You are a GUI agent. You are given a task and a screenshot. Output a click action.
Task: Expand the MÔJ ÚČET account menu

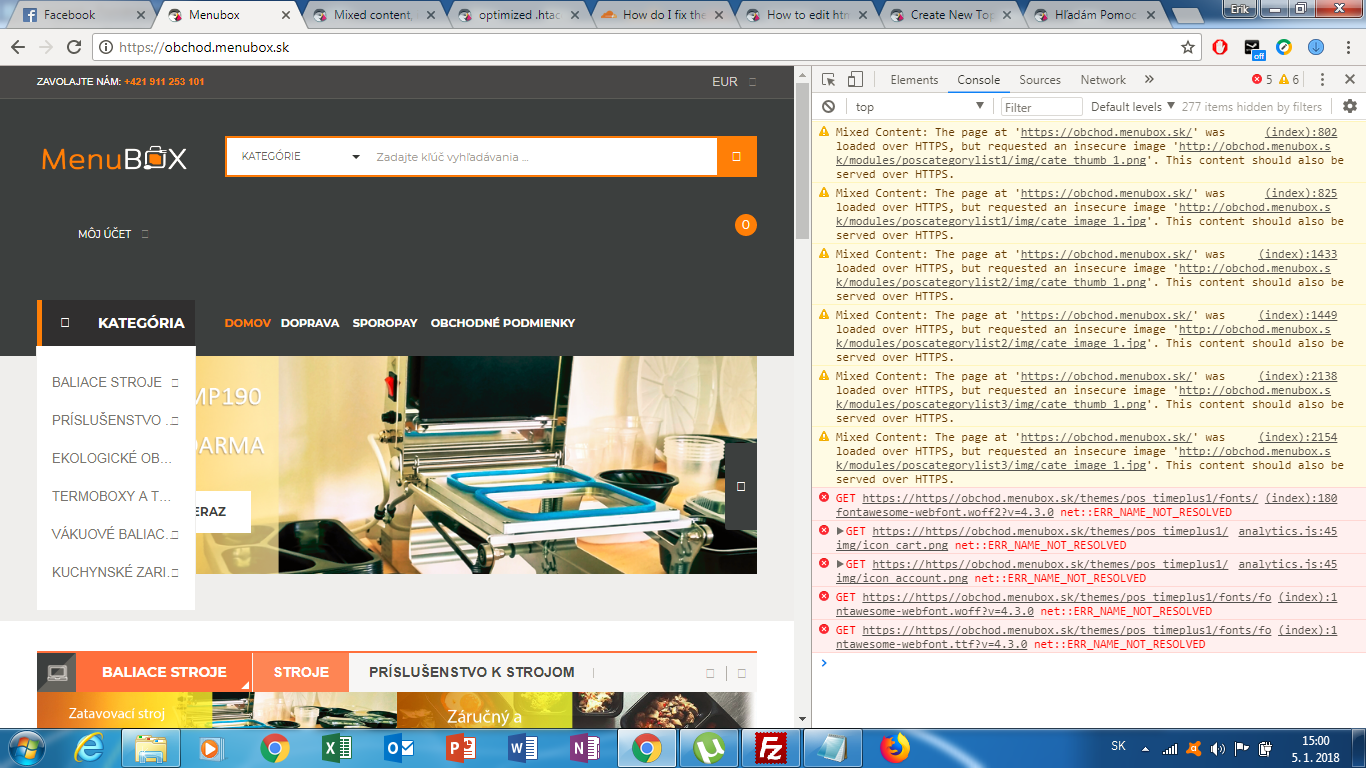pos(113,234)
